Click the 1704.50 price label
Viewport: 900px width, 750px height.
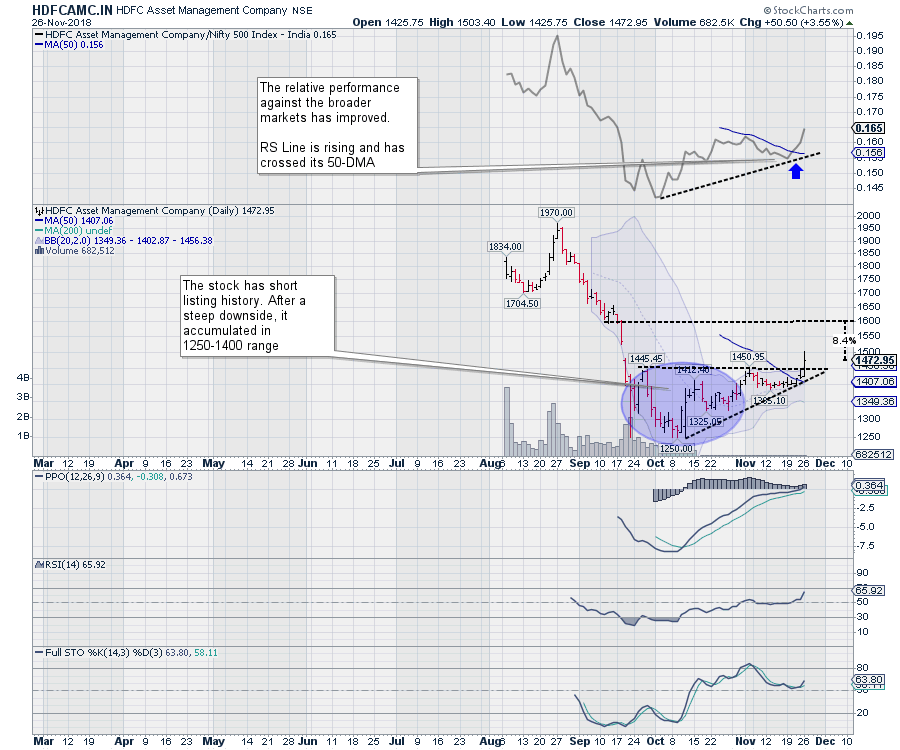[522, 304]
